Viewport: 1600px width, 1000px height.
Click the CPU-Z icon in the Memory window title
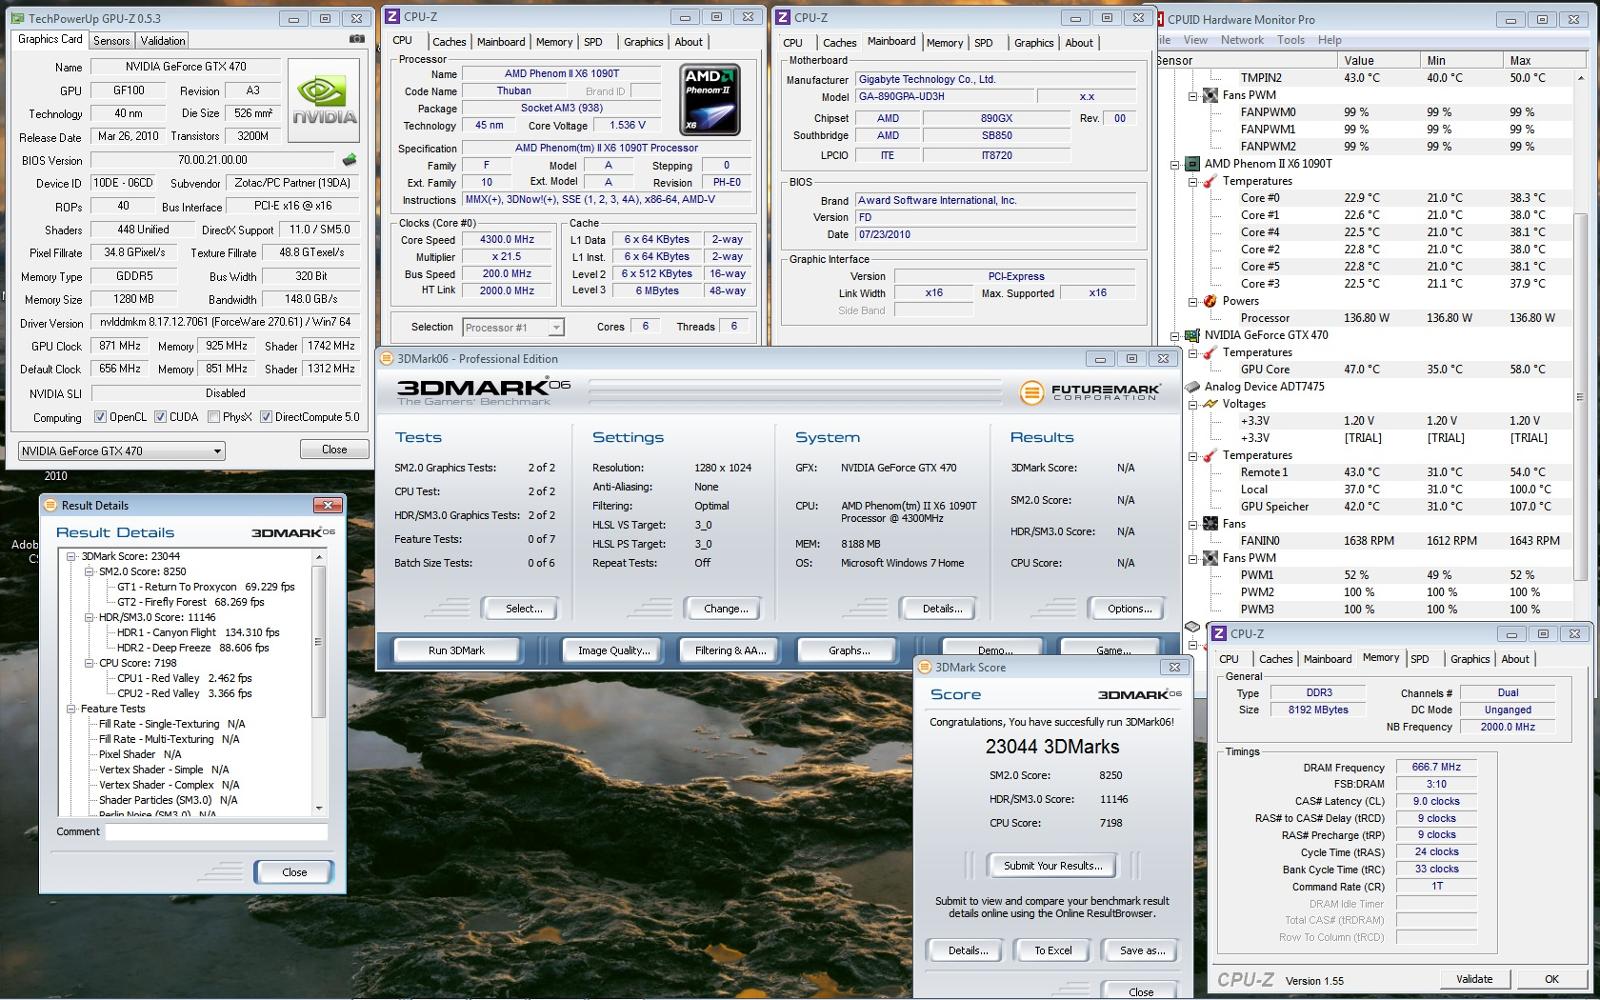click(x=1219, y=633)
